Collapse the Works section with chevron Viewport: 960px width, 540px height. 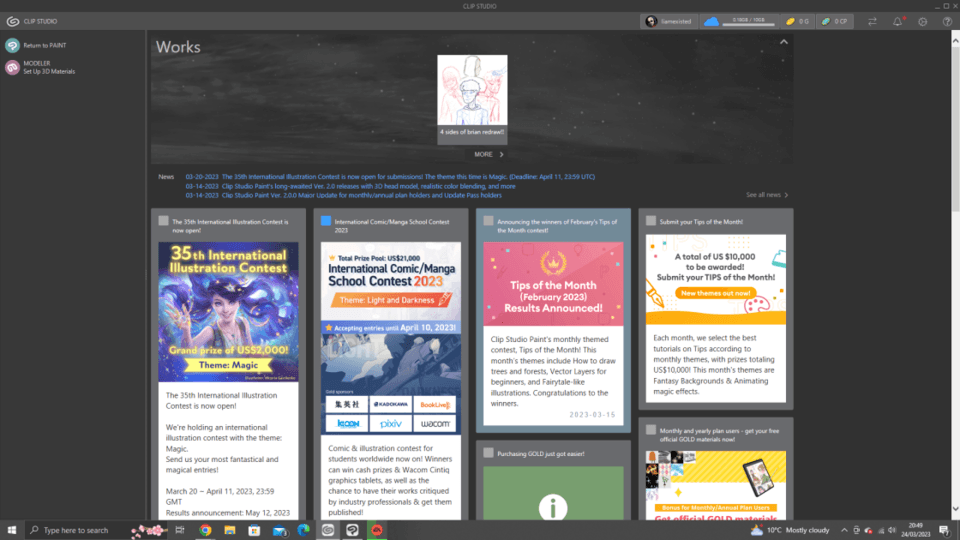tap(784, 42)
